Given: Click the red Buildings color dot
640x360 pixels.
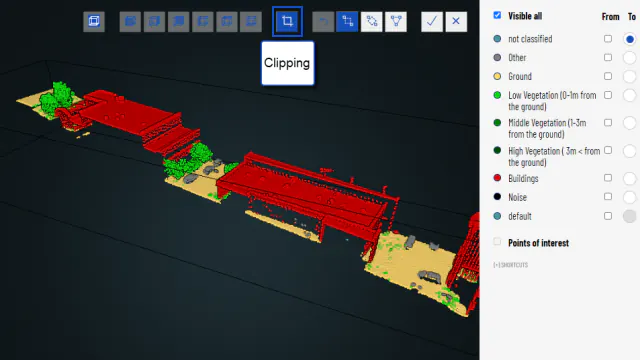Looking at the screenshot, I should 497,178.
